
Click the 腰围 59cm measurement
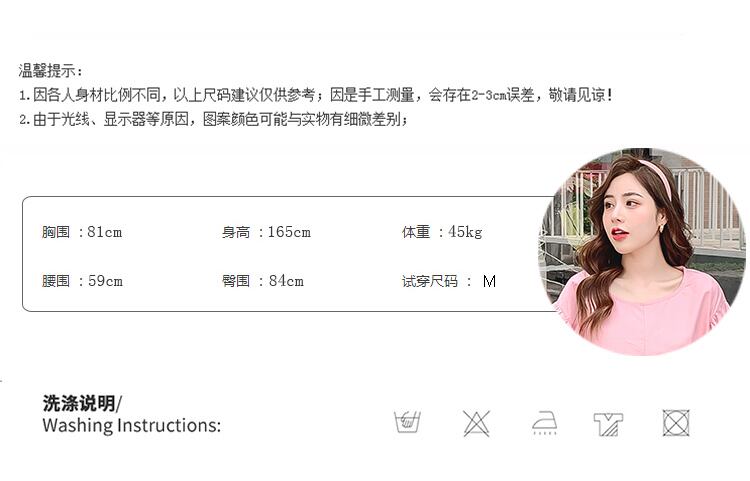[x=82, y=281]
